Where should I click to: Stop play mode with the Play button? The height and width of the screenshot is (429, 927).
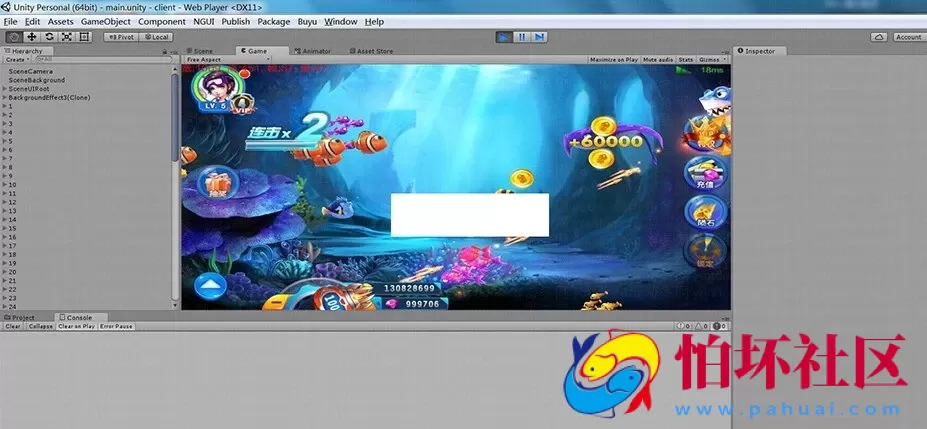504,37
